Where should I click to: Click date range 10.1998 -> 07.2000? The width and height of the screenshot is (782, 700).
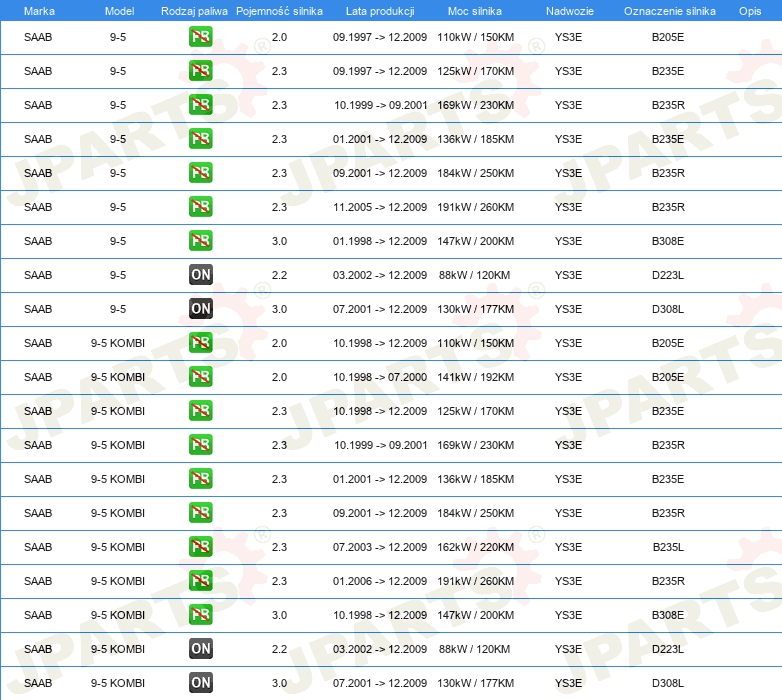click(380, 377)
